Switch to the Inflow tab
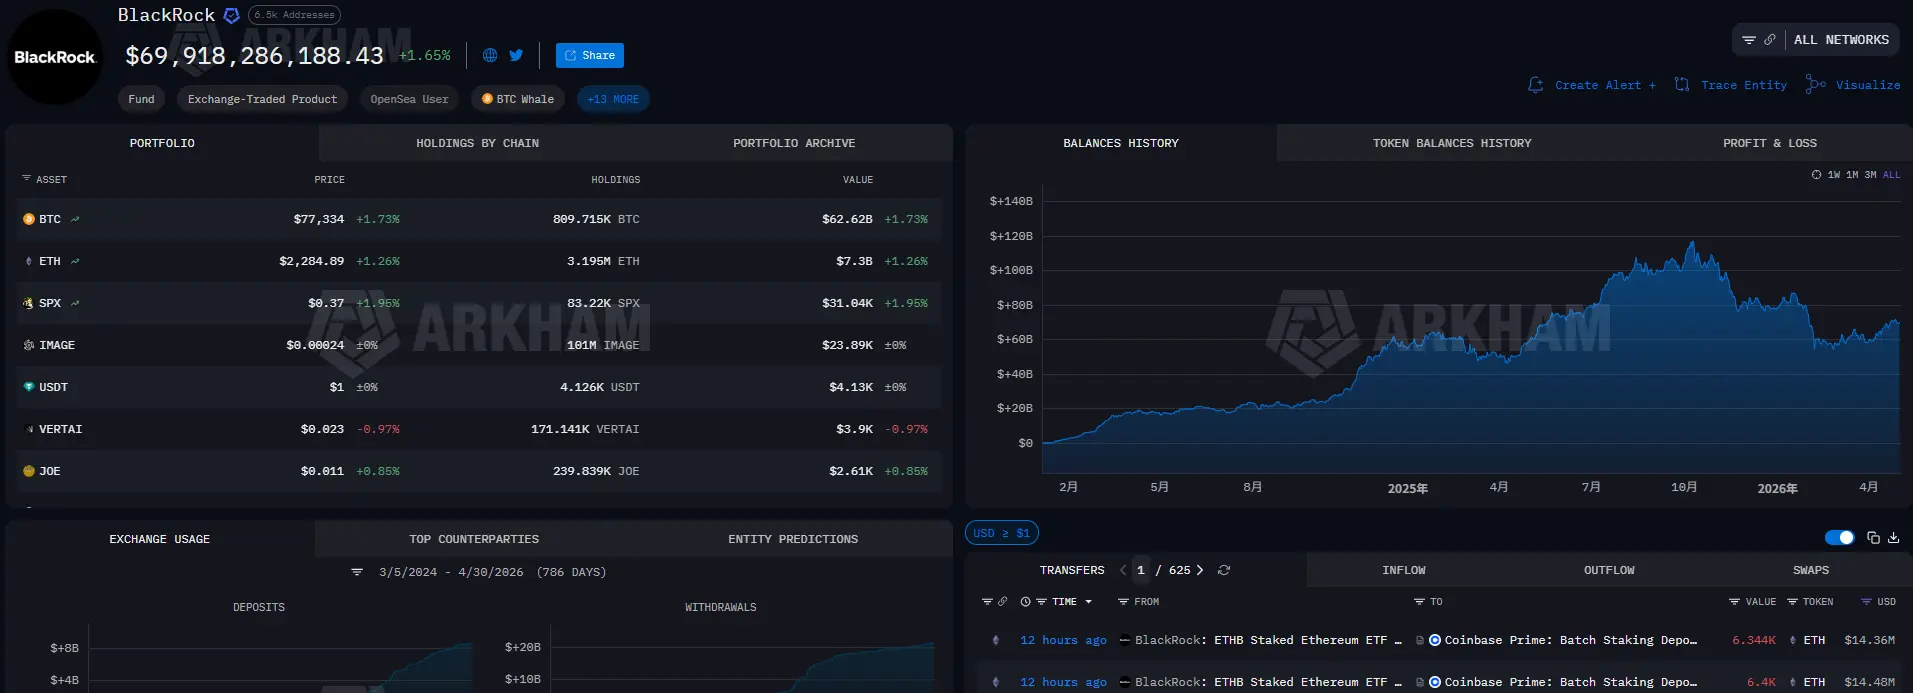This screenshot has height=693, width=1913. (1404, 570)
